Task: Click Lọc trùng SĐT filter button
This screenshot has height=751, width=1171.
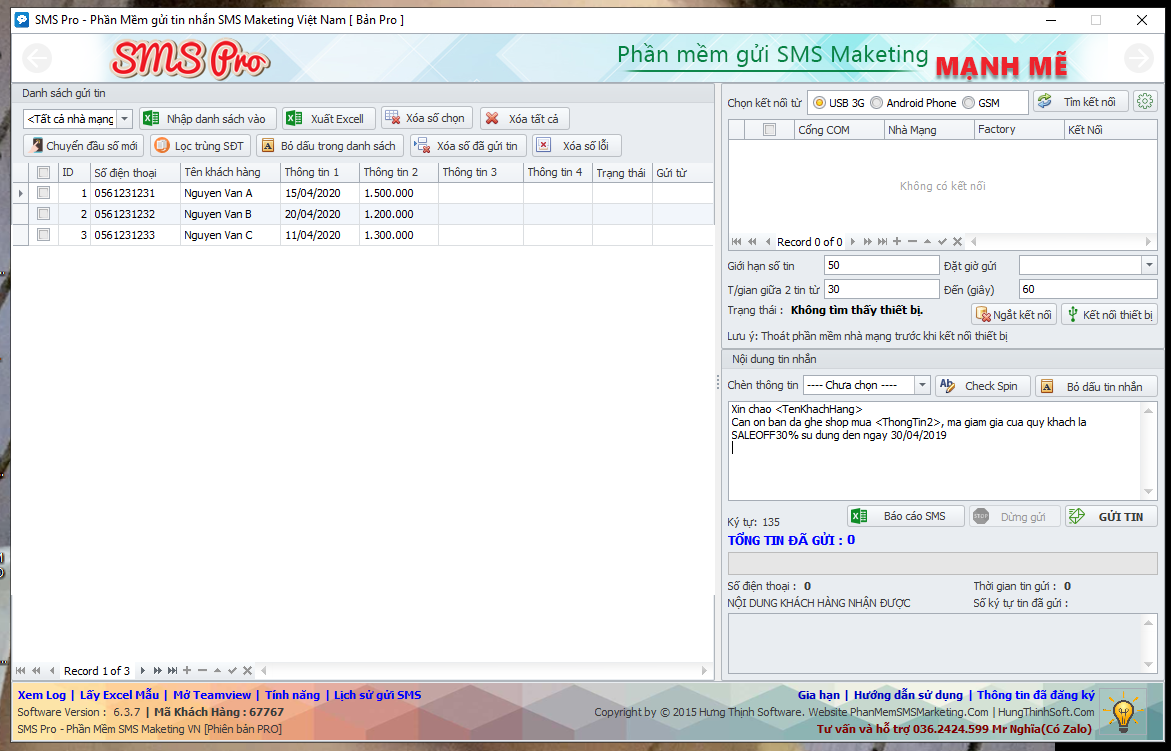Action: tap(199, 146)
